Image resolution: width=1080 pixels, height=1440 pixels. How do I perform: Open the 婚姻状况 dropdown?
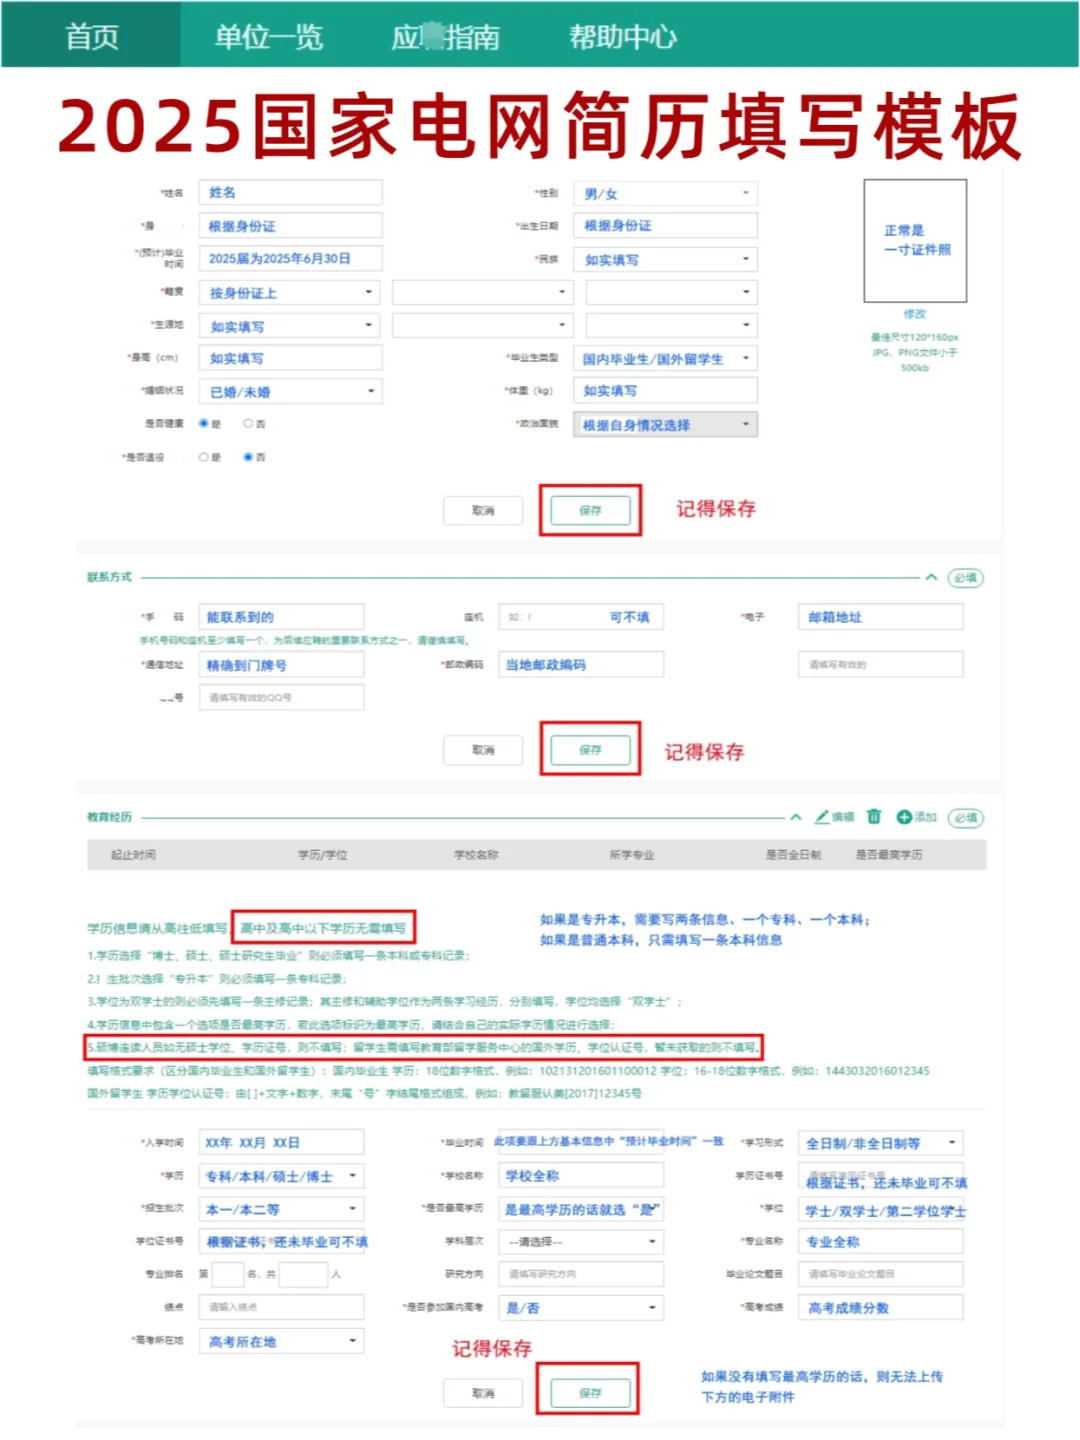click(290, 392)
